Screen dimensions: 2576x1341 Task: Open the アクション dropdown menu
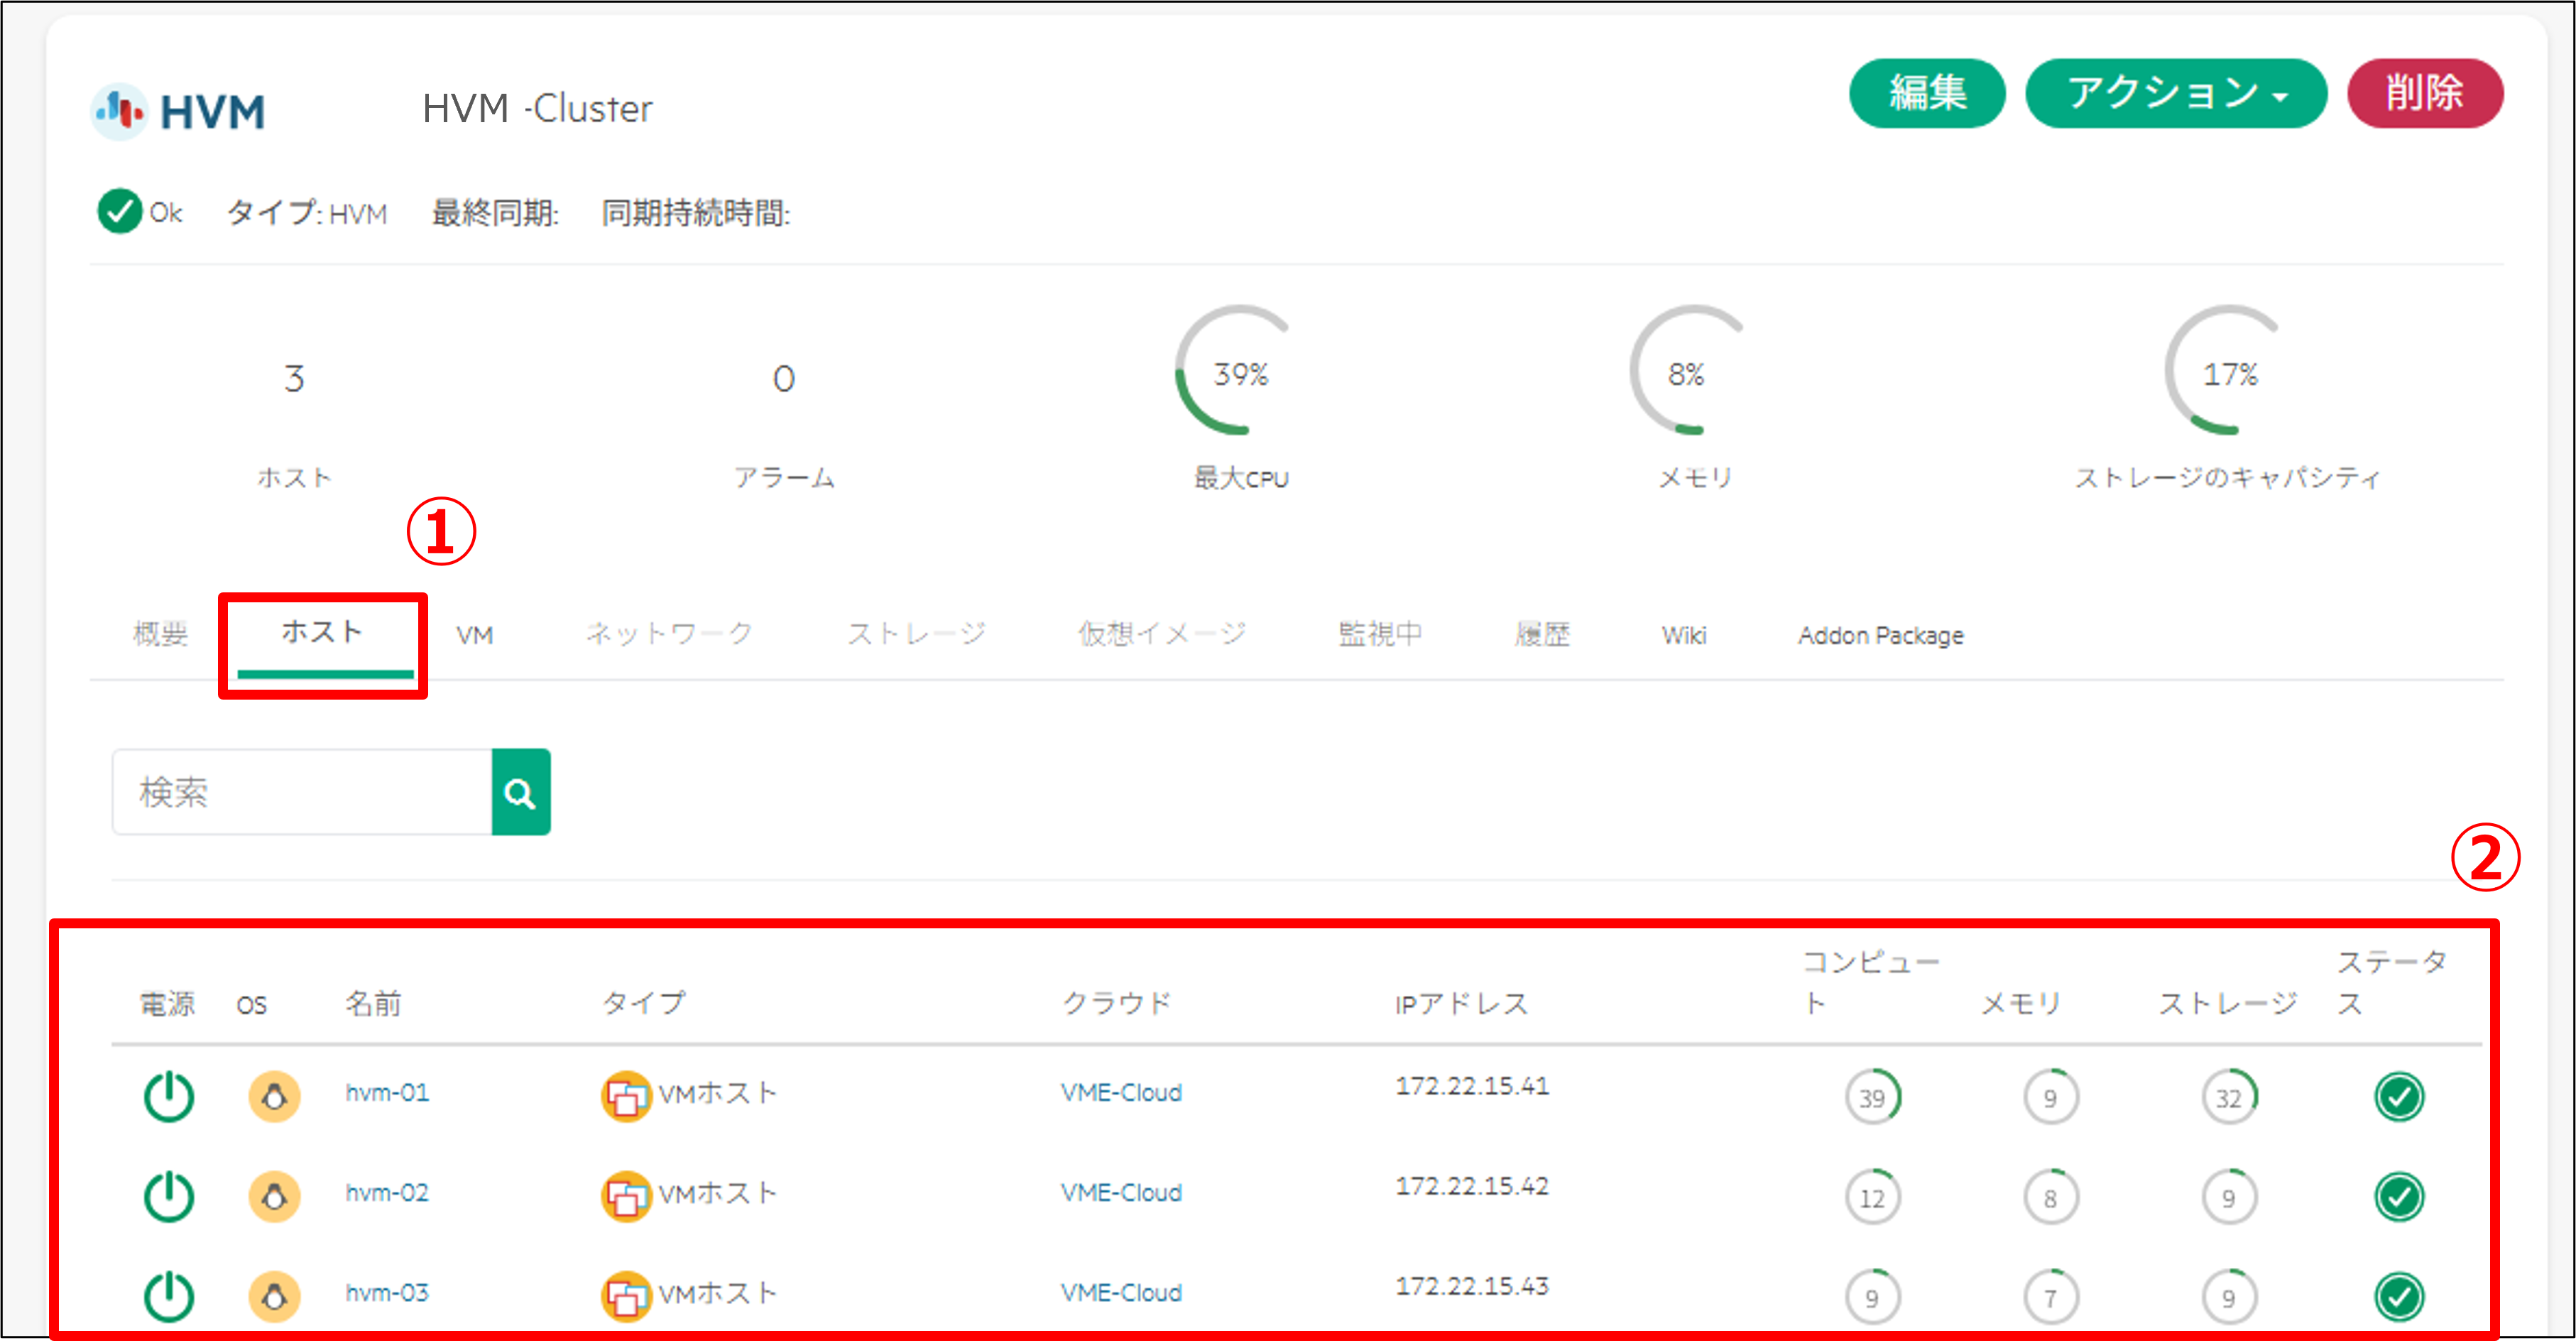click(x=2176, y=93)
